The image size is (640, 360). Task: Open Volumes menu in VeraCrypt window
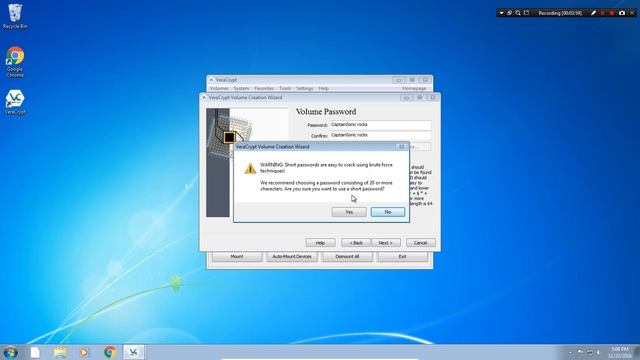pyautogui.click(x=219, y=88)
